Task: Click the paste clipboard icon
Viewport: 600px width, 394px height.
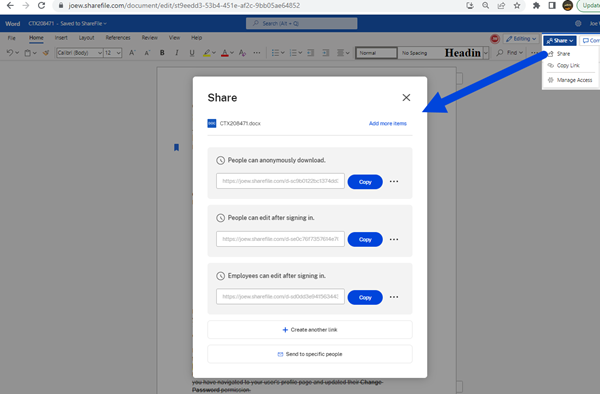Action: pyautogui.click(x=28, y=53)
